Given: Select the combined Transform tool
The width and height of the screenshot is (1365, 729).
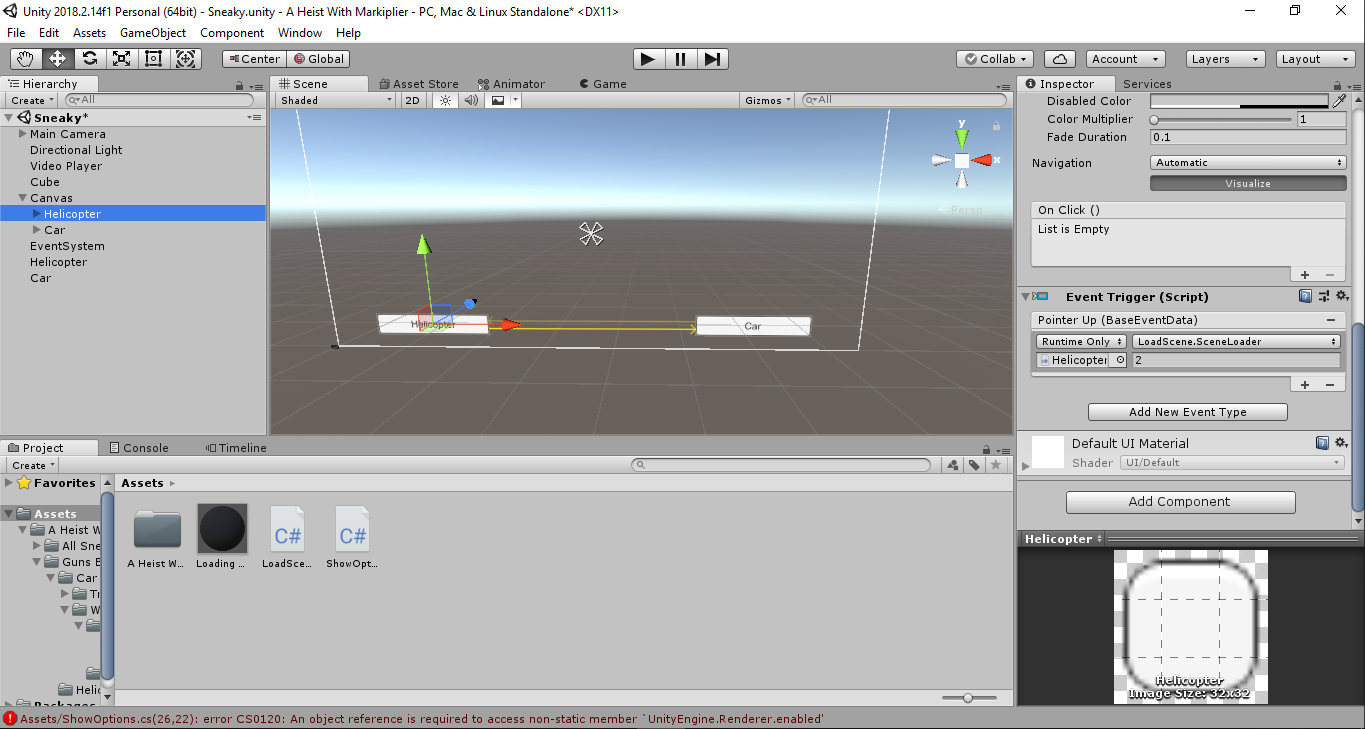Looking at the screenshot, I should point(186,59).
